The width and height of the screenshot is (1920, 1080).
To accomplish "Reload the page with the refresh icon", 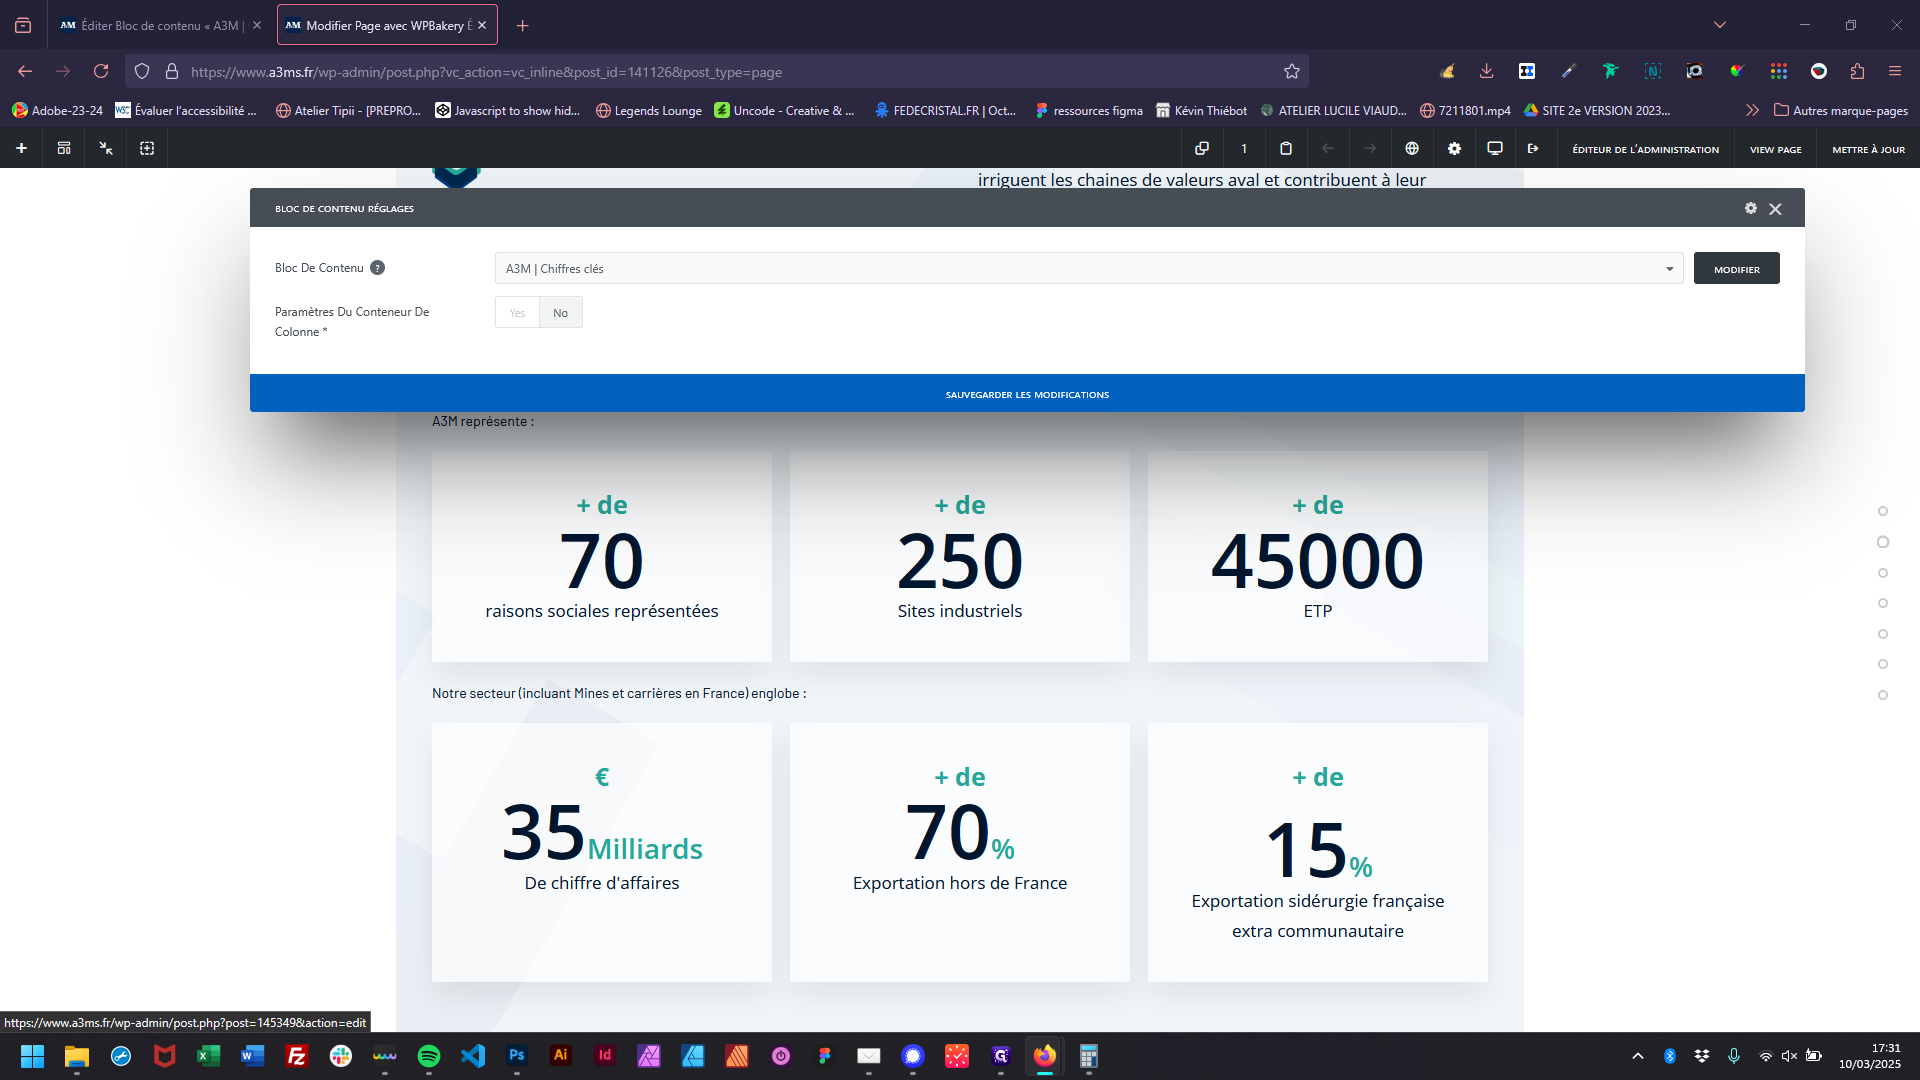I will [101, 71].
